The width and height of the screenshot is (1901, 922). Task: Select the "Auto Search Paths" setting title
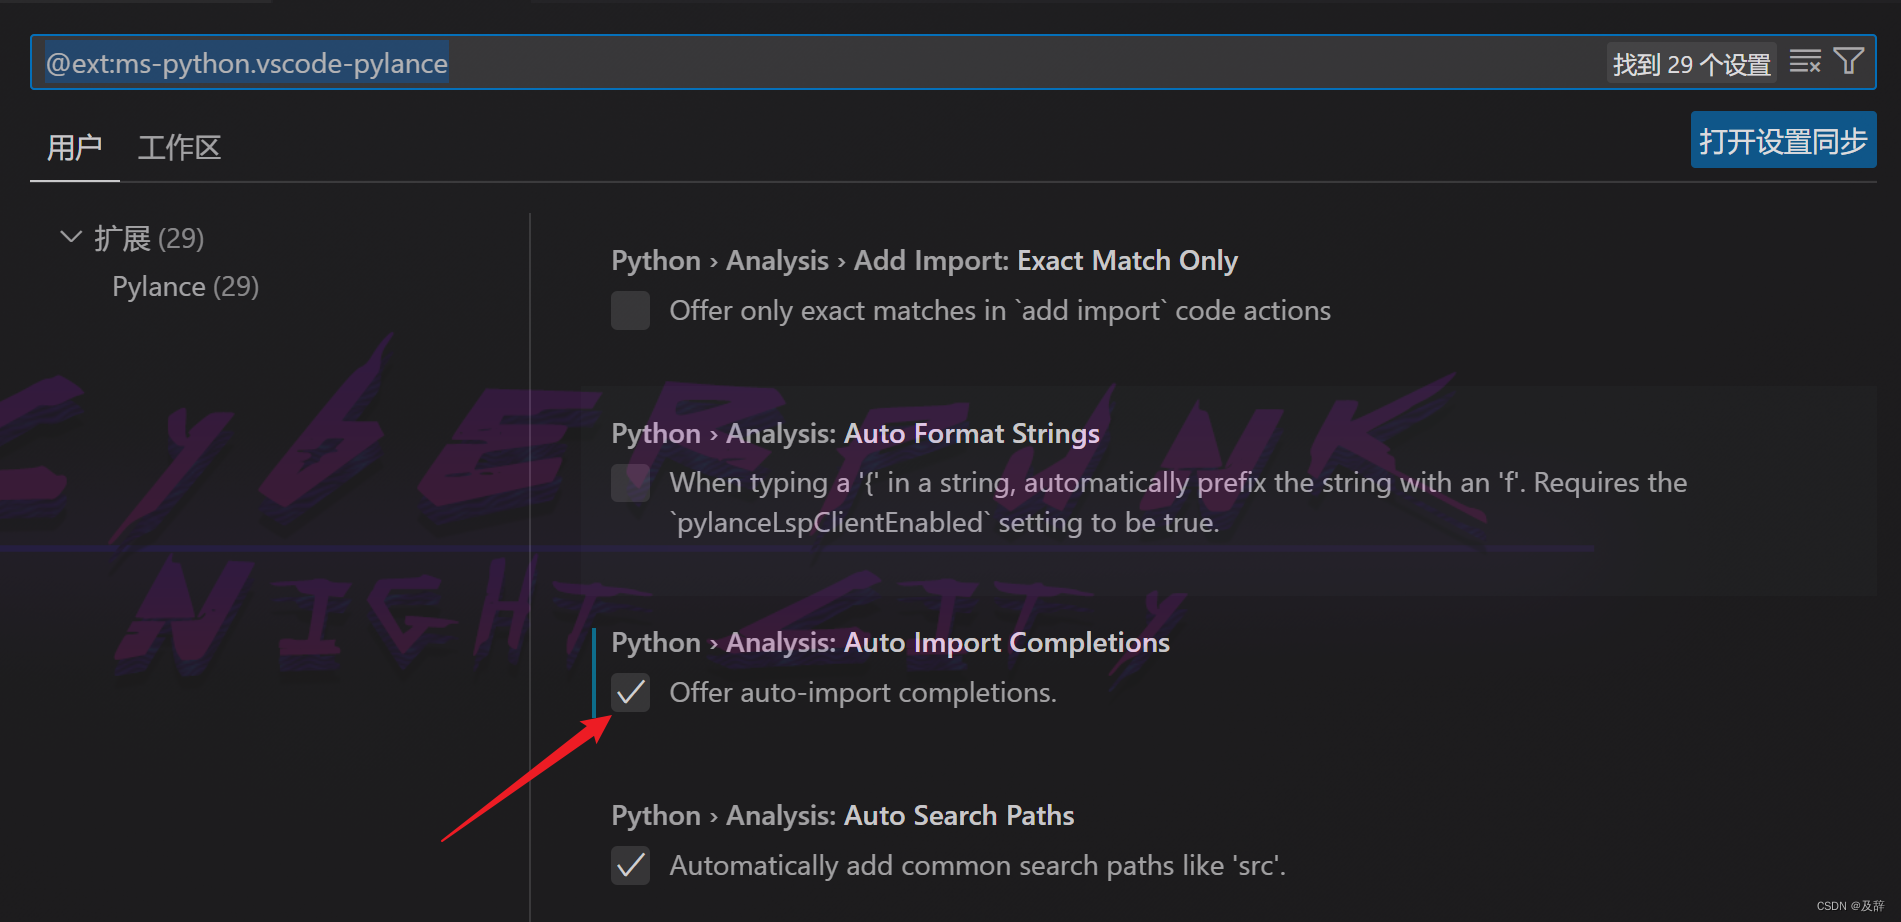point(958,815)
